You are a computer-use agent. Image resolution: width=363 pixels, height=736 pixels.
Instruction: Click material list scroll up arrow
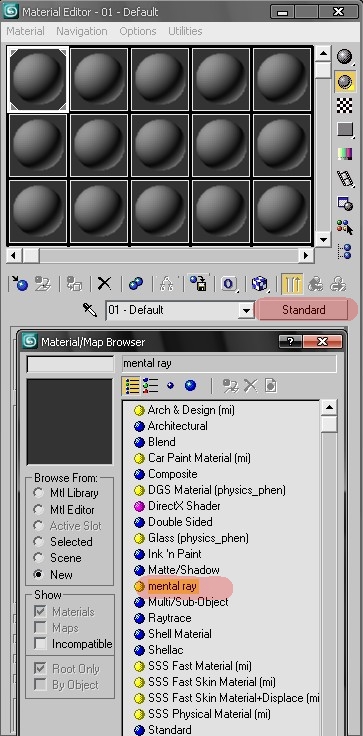pos(330,407)
